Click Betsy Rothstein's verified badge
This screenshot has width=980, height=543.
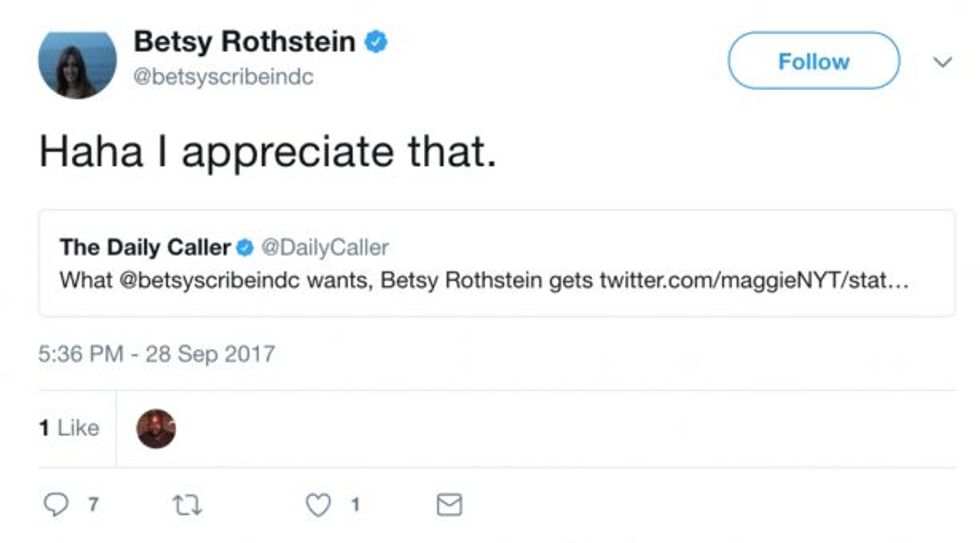(377, 42)
